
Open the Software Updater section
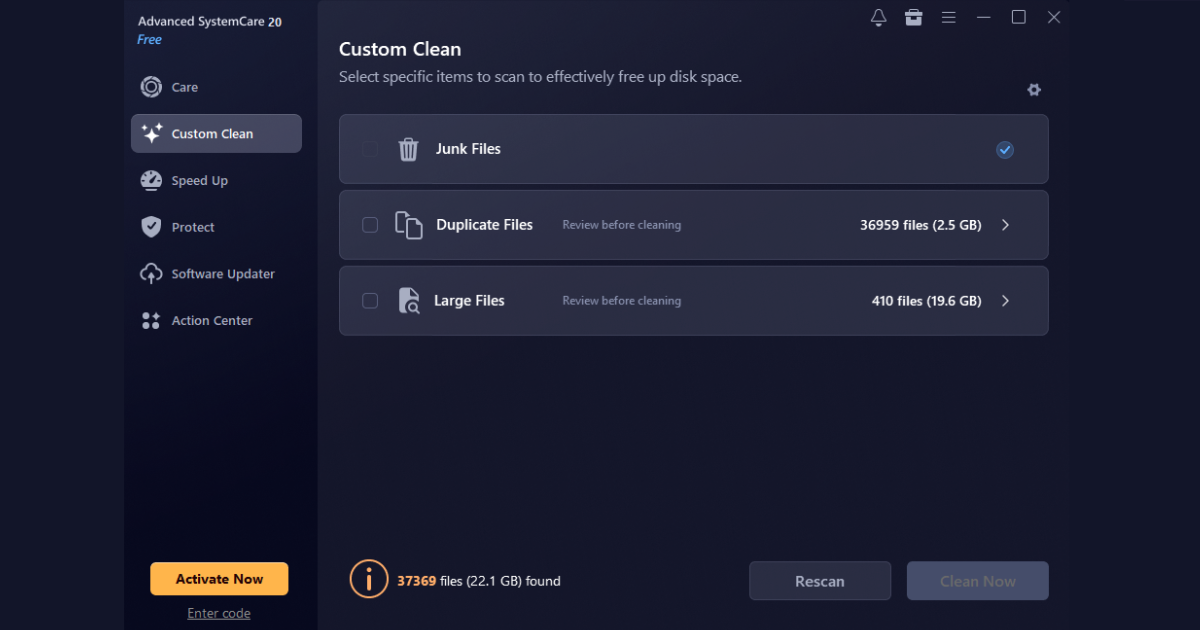[216, 274]
